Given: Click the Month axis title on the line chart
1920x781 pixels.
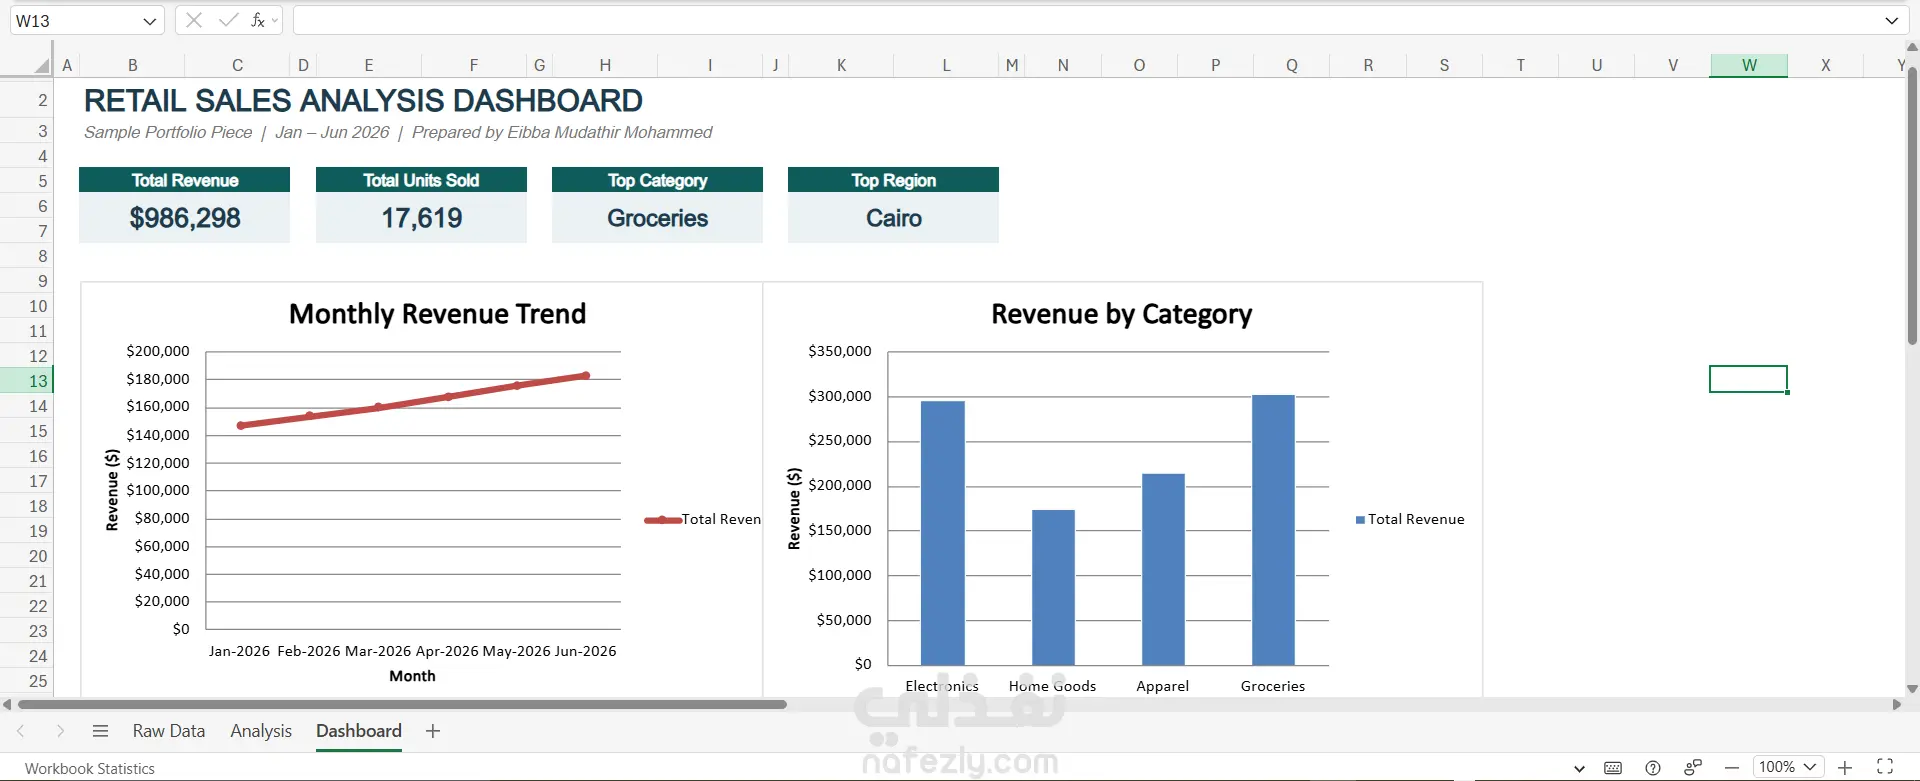Looking at the screenshot, I should click(x=412, y=676).
